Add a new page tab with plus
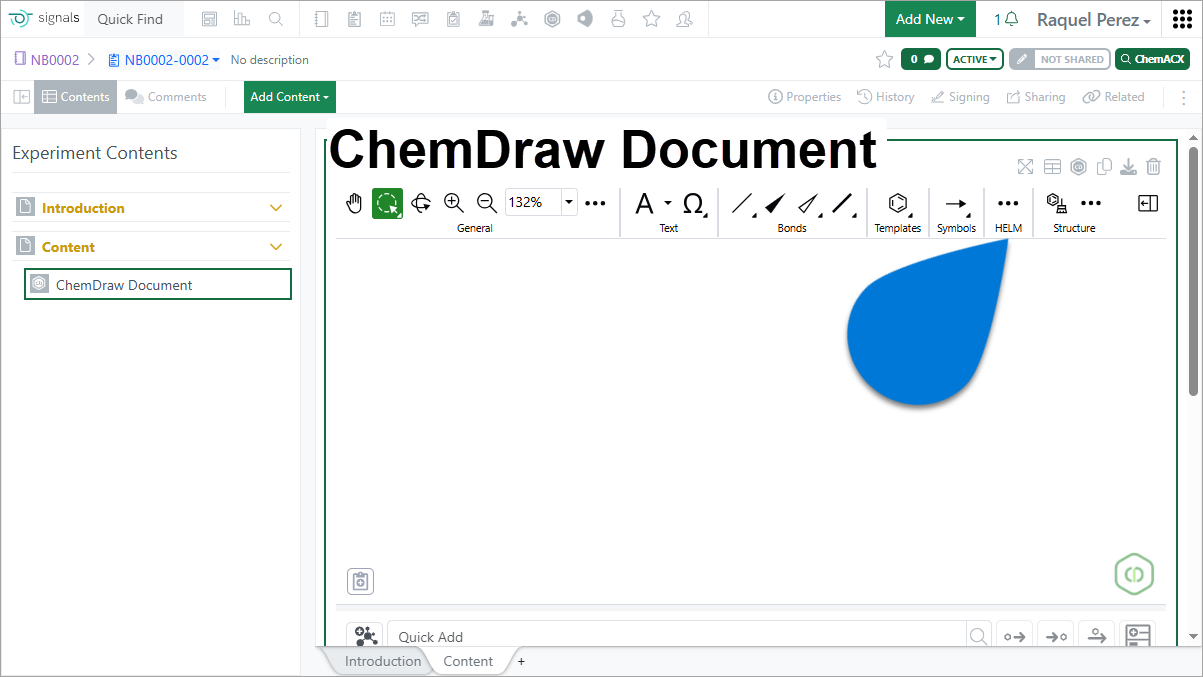Screen dimensions: 1203x677 tap(521, 661)
